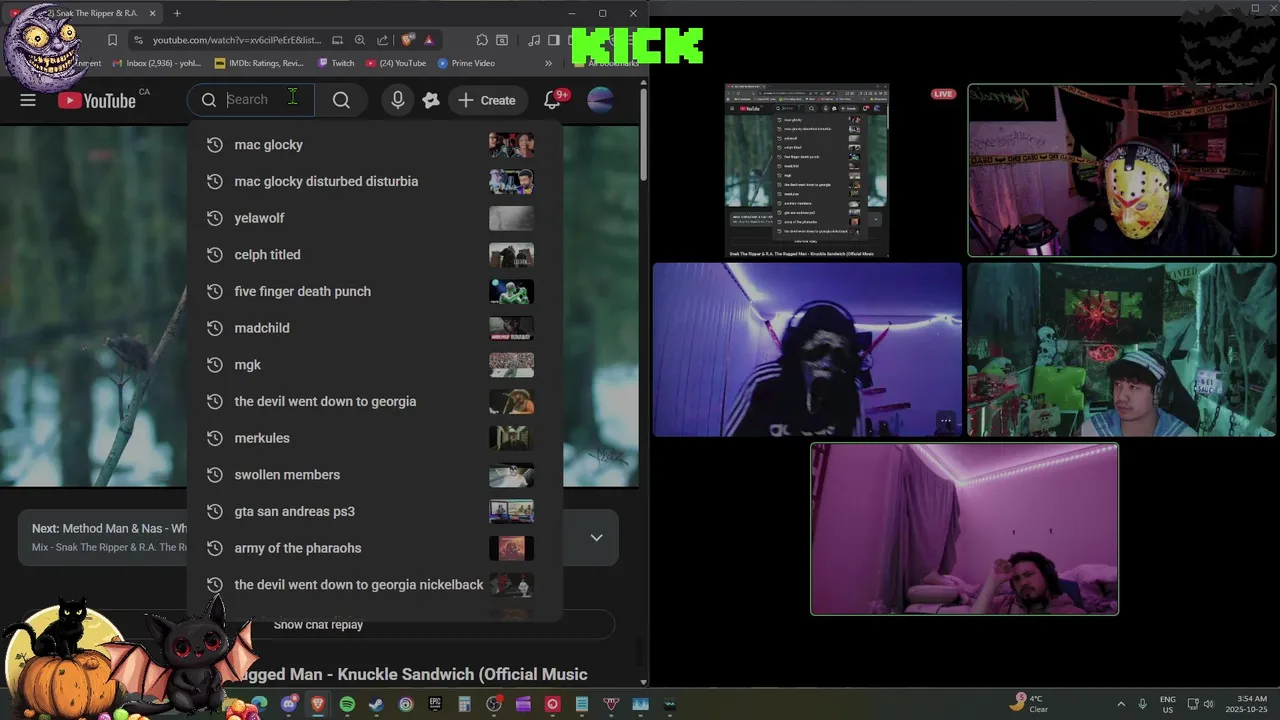Click the magnifier search submit button
This screenshot has width=1280, height=720.
pyautogui.click(x=341, y=100)
